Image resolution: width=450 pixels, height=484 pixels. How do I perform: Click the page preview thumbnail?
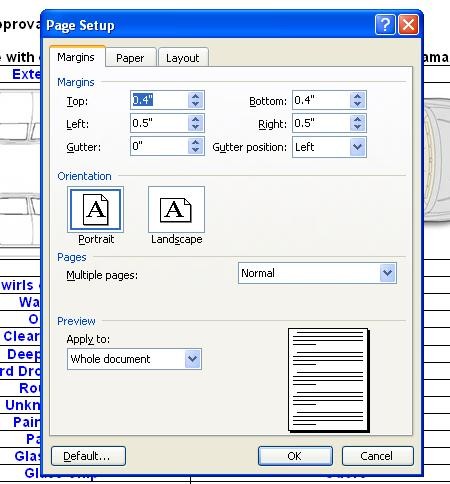pyautogui.click(x=329, y=380)
